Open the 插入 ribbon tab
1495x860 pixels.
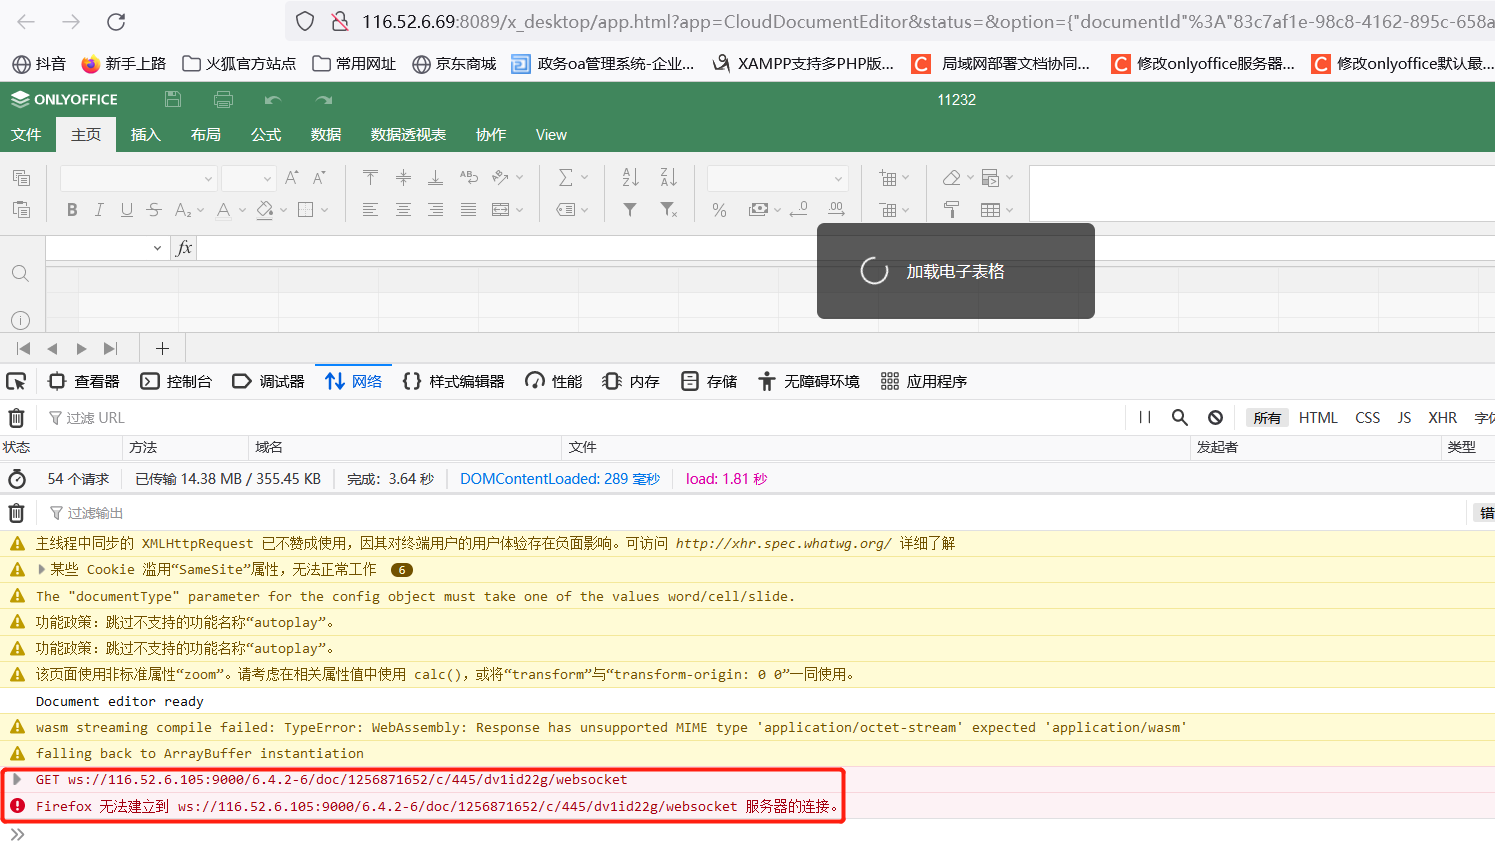(x=145, y=135)
